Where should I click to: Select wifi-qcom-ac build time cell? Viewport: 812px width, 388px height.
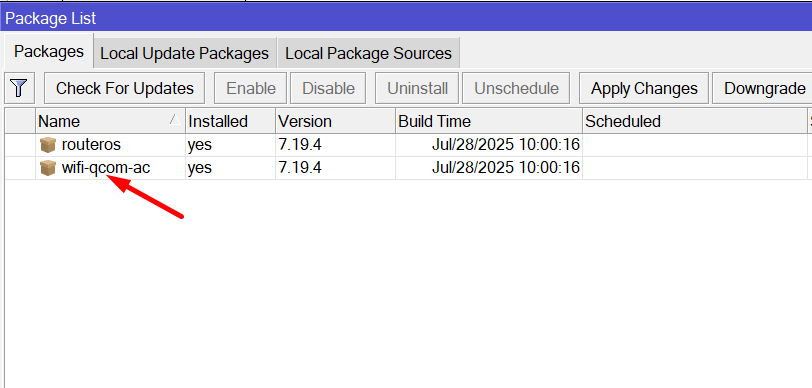[489, 168]
